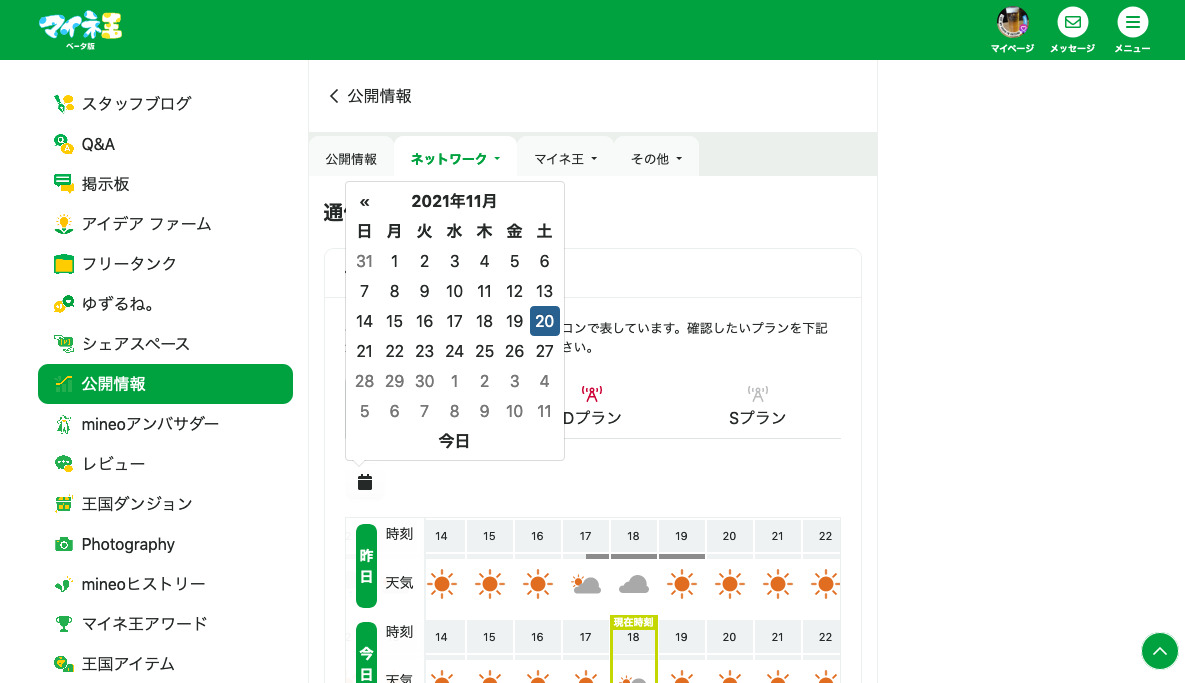The height and width of the screenshot is (683, 1185).
Task: Select the 公開情報 tab
Action: click(x=351, y=159)
